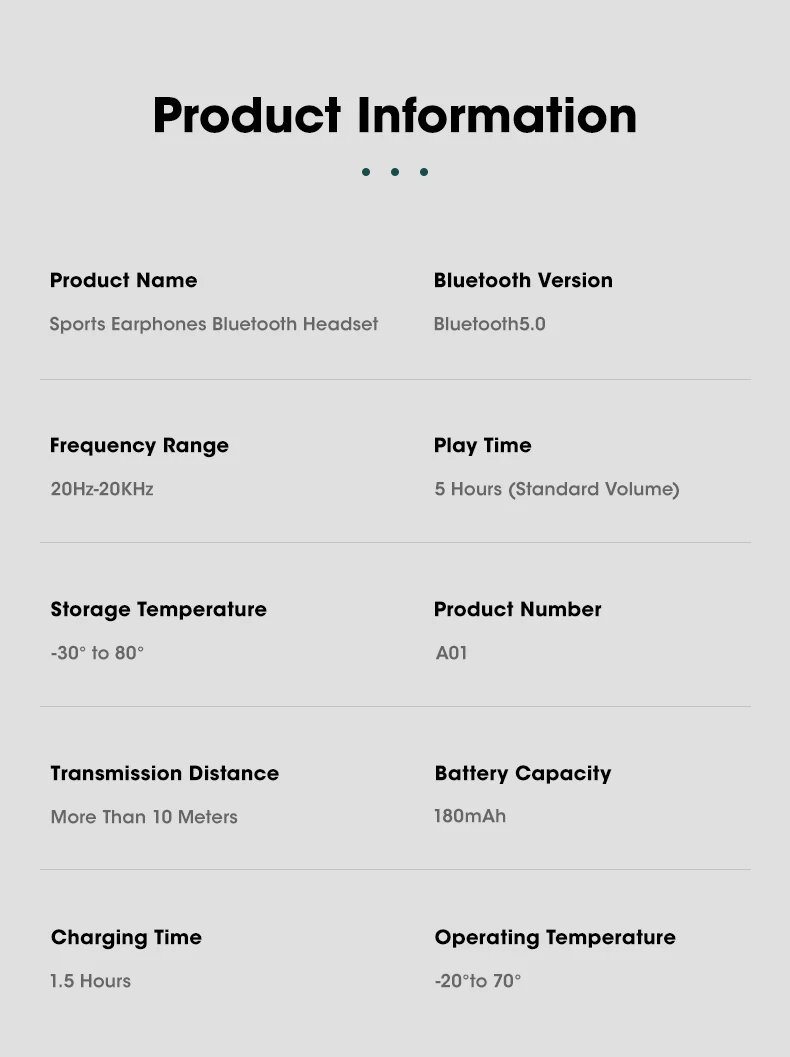Select the Play Time label

click(x=483, y=446)
